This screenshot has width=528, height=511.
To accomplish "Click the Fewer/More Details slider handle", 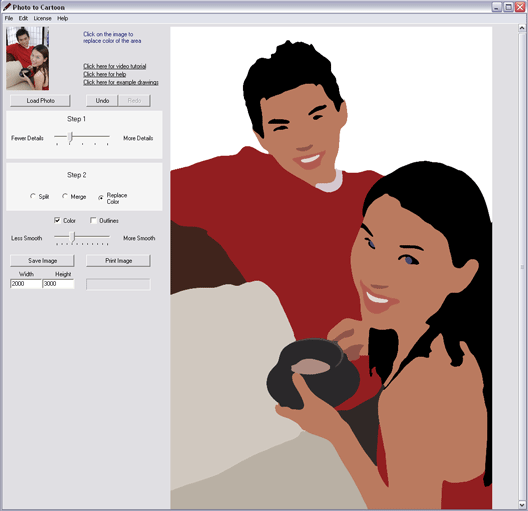I will (x=71, y=137).
